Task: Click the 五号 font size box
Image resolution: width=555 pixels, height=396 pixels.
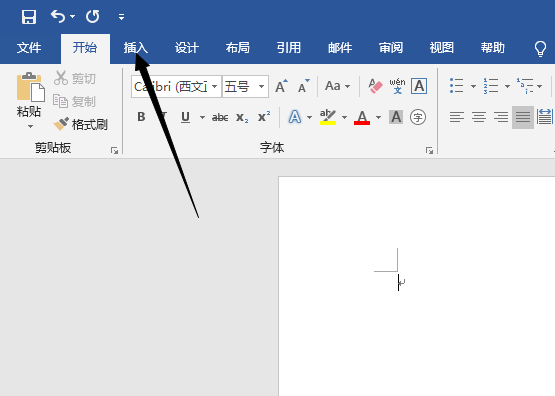Action: tap(239, 86)
